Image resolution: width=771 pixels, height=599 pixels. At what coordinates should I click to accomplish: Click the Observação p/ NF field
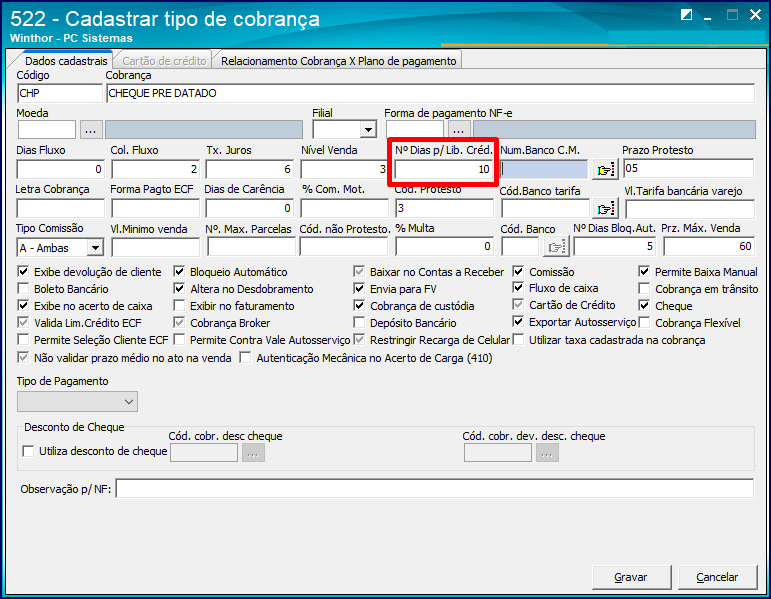click(435, 488)
